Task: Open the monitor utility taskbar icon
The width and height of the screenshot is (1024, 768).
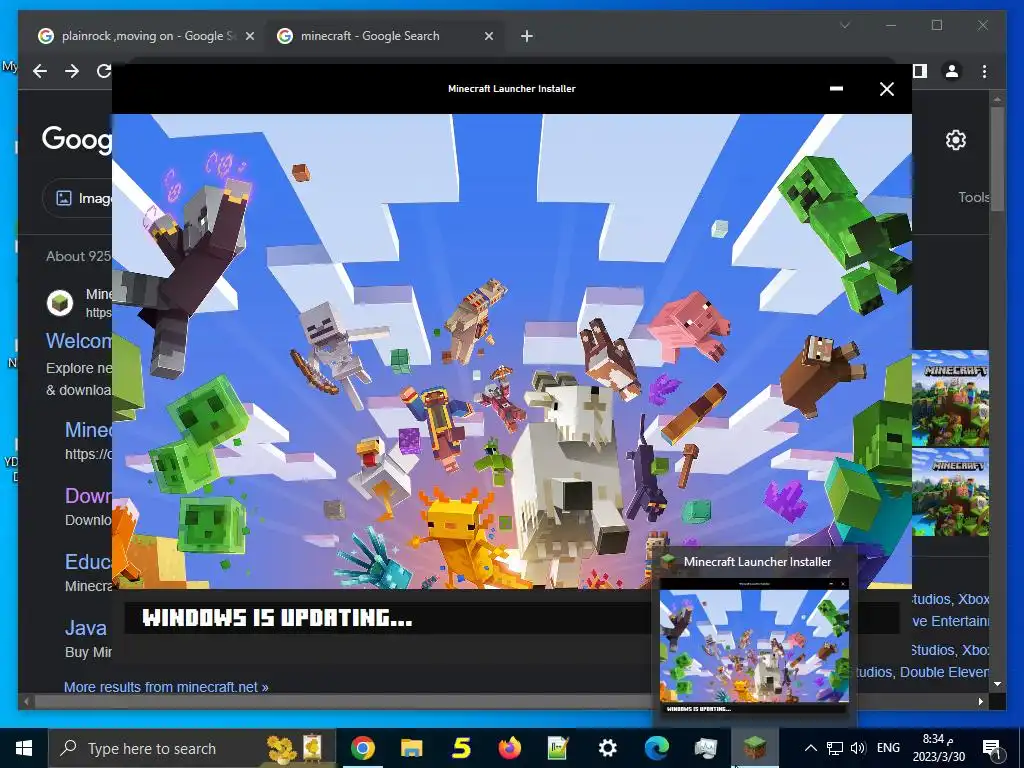Action: [706, 748]
